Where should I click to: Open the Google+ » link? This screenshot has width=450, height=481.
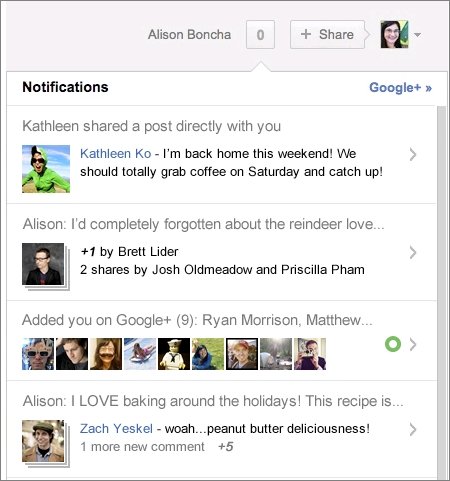point(400,87)
